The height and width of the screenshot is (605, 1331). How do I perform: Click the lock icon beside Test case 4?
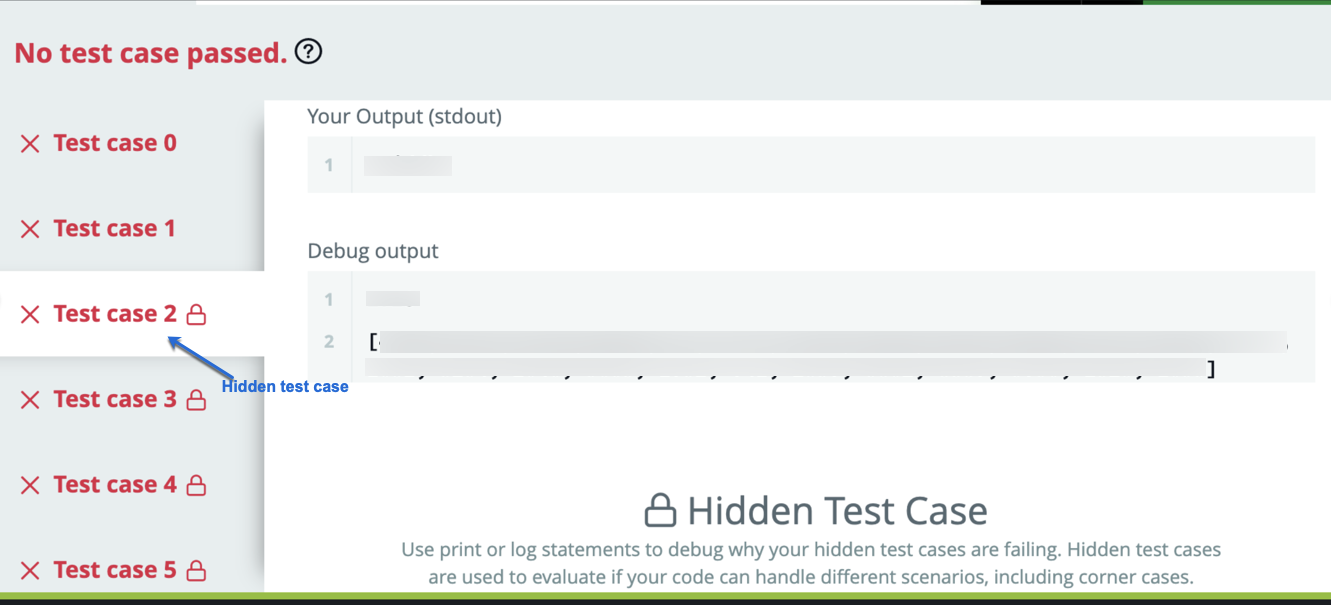coord(197,485)
